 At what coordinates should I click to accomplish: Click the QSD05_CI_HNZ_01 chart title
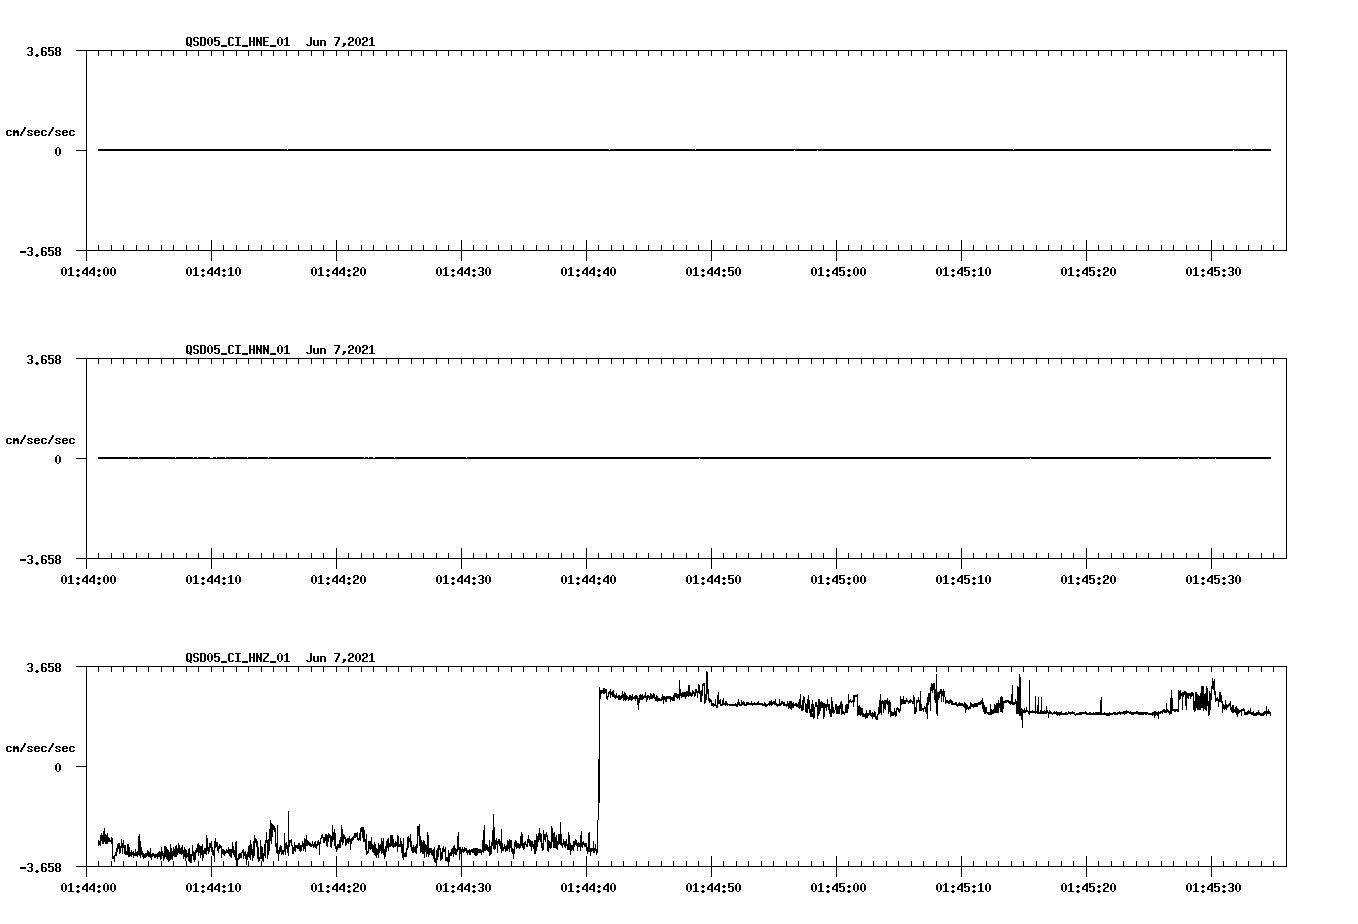tap(280, 658)
